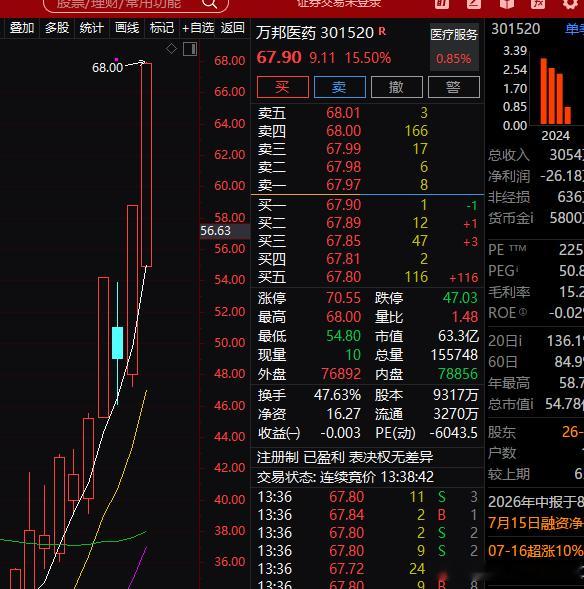Click the 注册制 已盈利 表决权无差异 line
Image resolution: width=584 pixels, height=589 pixels.
(345, 457)
